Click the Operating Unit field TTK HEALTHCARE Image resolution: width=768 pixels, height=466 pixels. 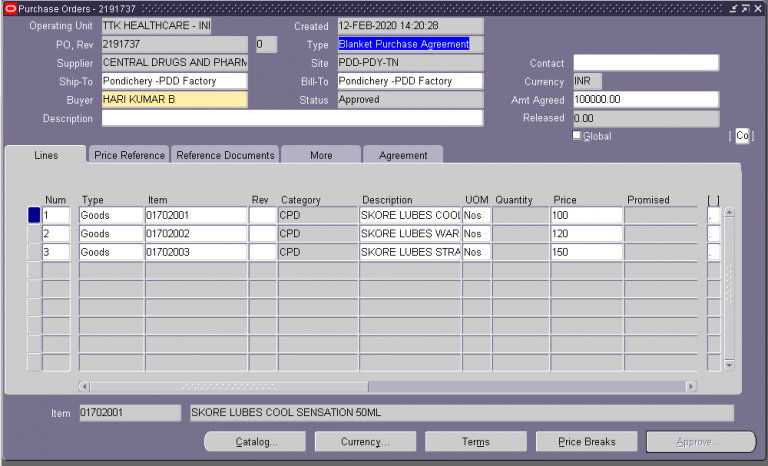pyautogui.click(x=156, y=26)
